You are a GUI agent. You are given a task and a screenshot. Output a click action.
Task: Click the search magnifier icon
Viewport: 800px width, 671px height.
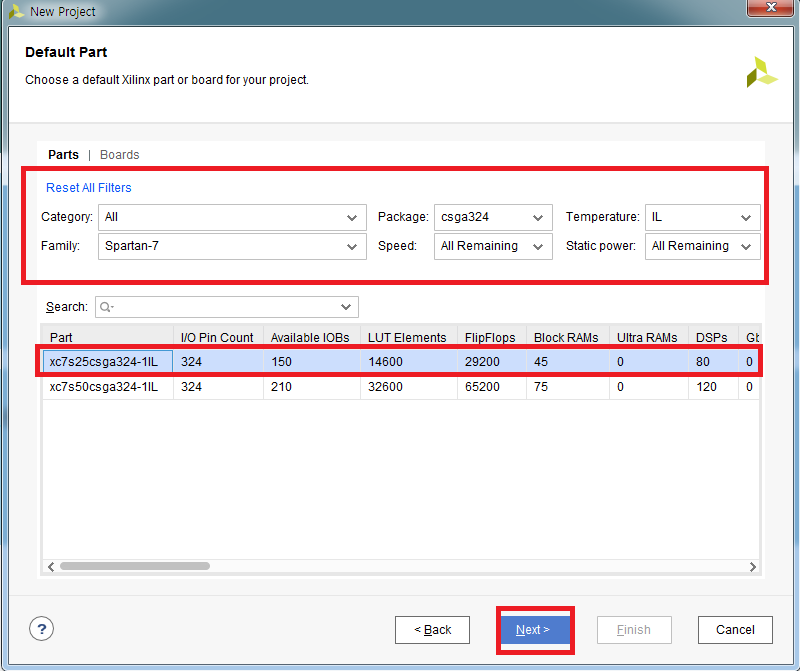point(106,307)
